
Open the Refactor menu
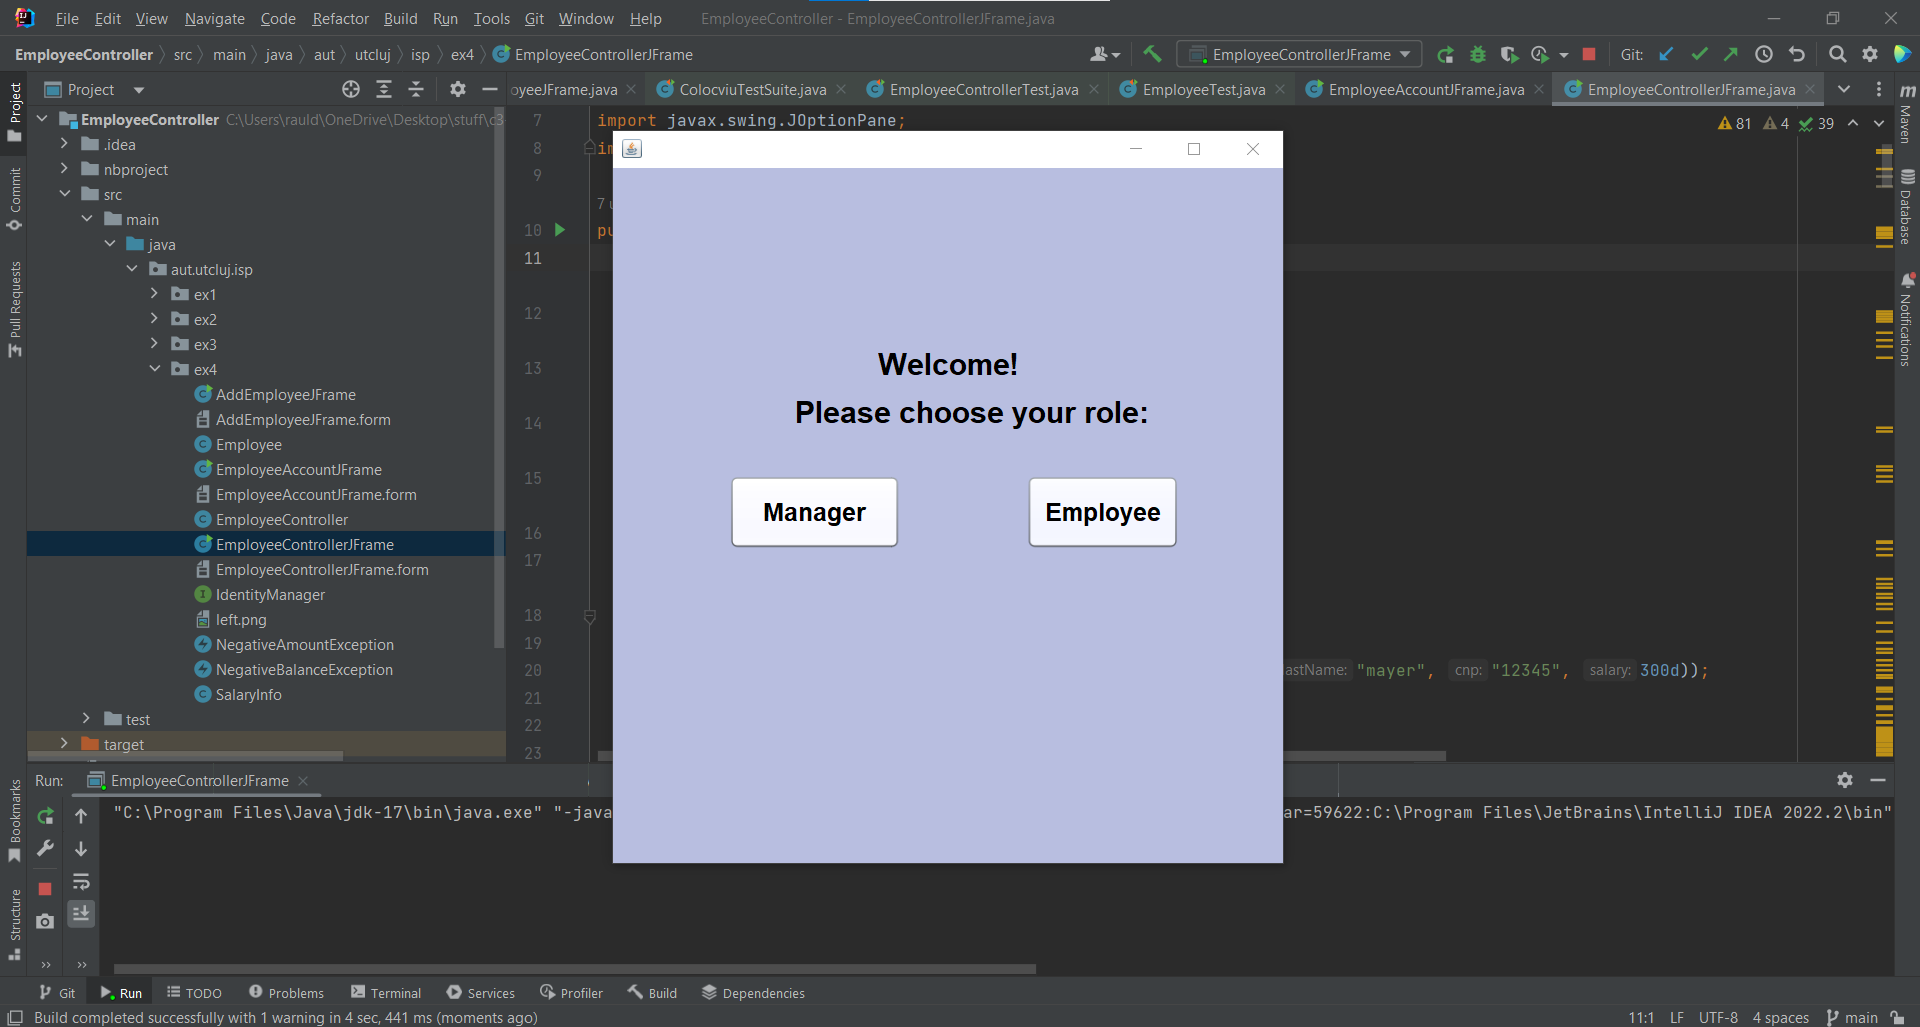(x=340, y=18)
